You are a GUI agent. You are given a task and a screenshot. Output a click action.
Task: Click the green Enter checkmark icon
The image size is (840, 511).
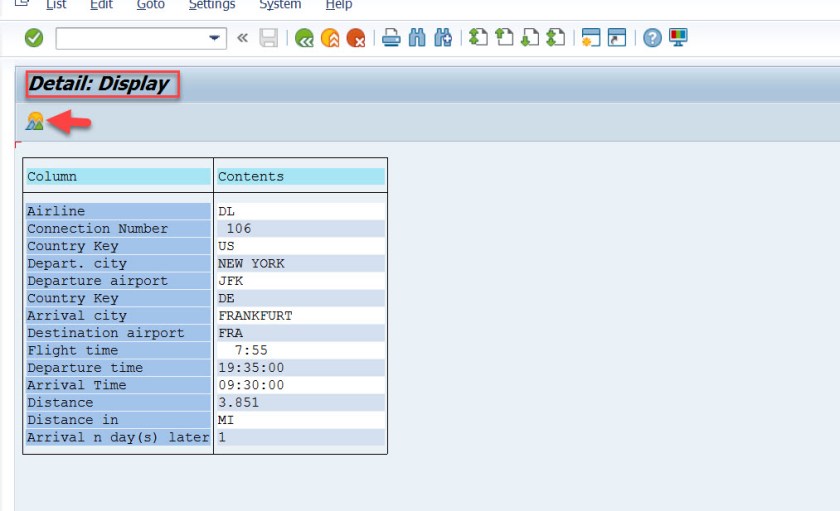pyautogui.click(x=34, y=38)
